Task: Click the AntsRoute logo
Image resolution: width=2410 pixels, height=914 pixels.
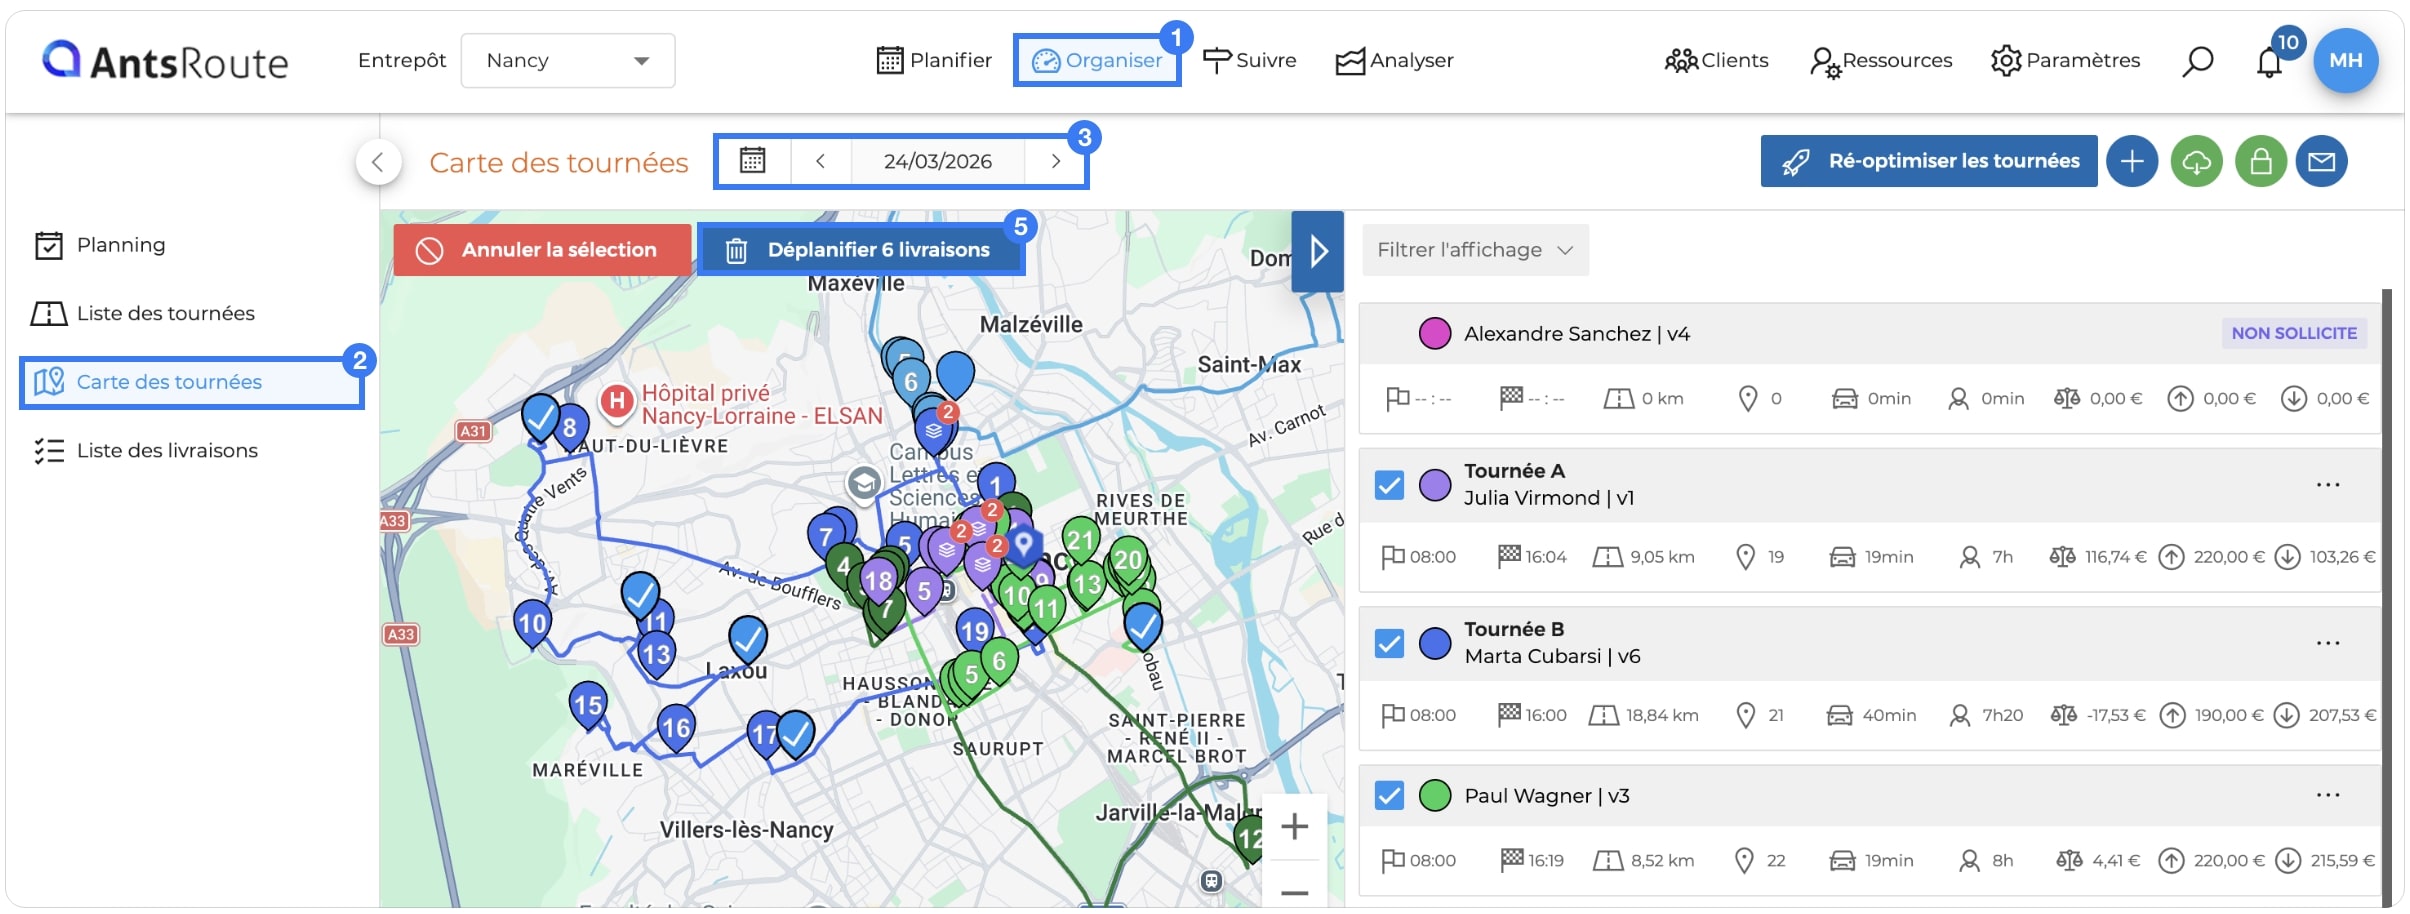Action: 165,60
